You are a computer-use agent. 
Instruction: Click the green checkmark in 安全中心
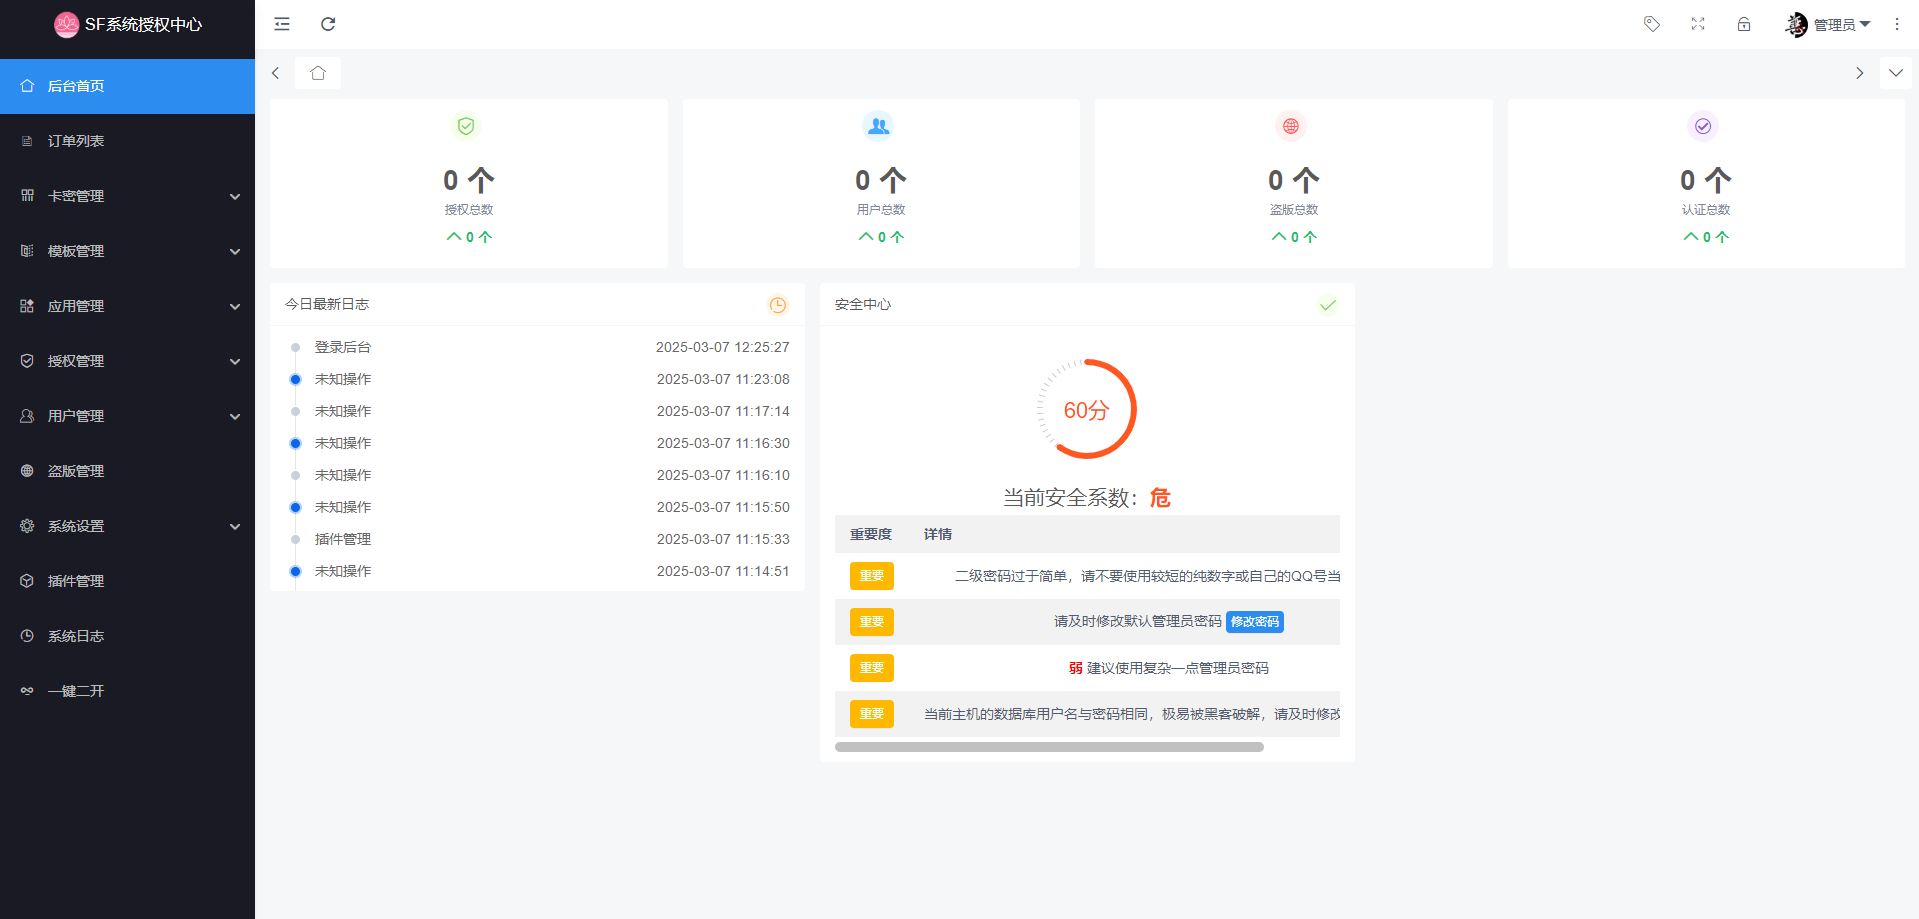pos(1328,305)
